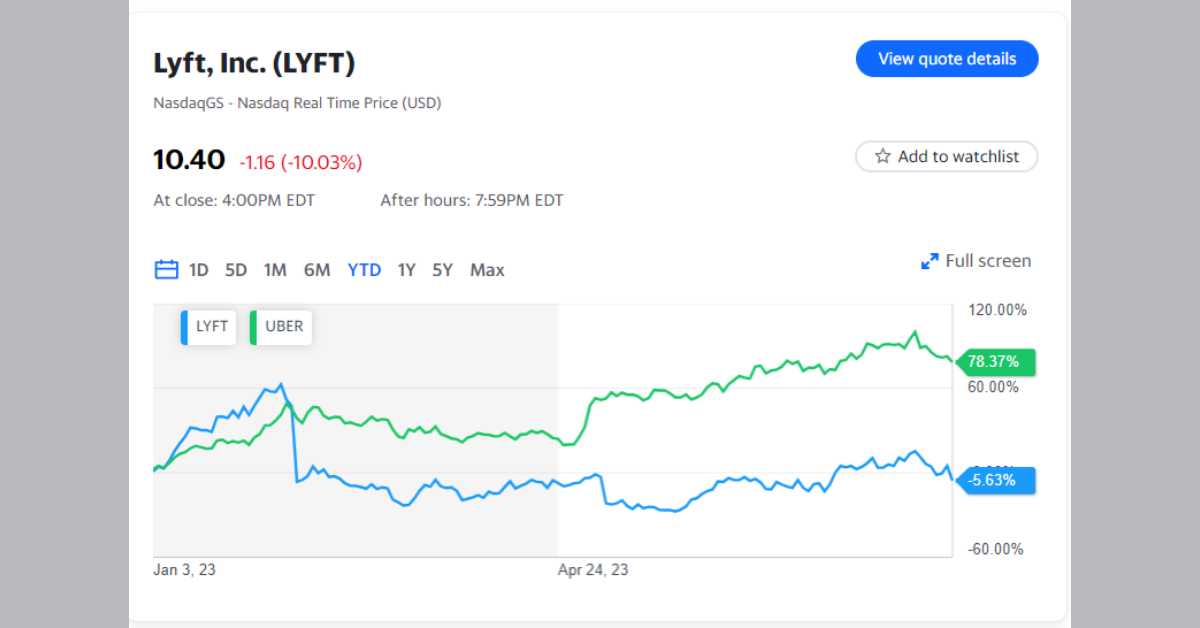Show the 1Y chart range
Viewport: 1200px width, 628px height.
click(x=406, y=270)
